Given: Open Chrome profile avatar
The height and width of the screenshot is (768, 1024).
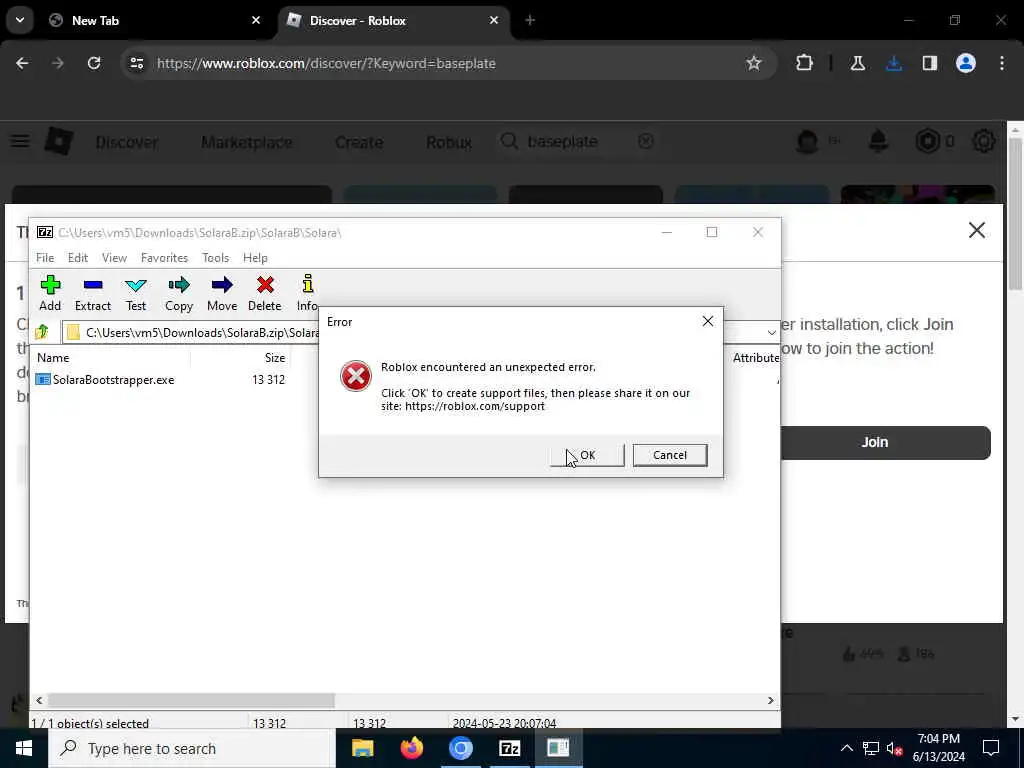Looking at the screenshot, I should pyautogui.click(x=966, y=63).
